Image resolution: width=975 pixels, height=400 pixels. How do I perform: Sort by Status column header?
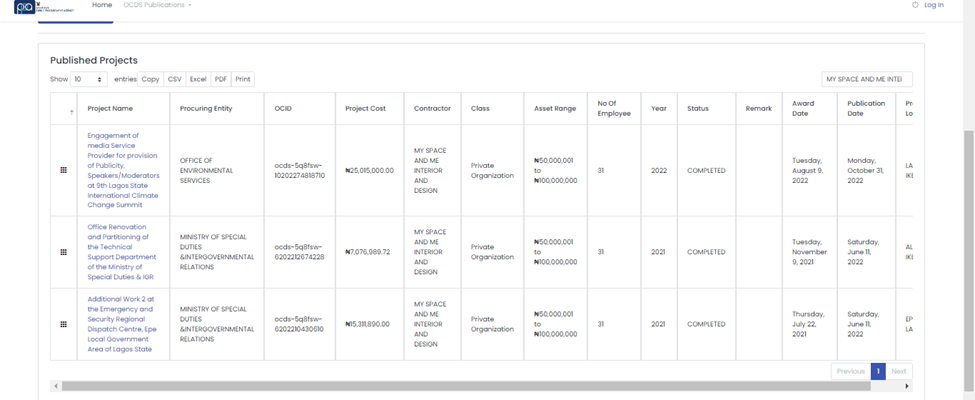tap(707, 108)
